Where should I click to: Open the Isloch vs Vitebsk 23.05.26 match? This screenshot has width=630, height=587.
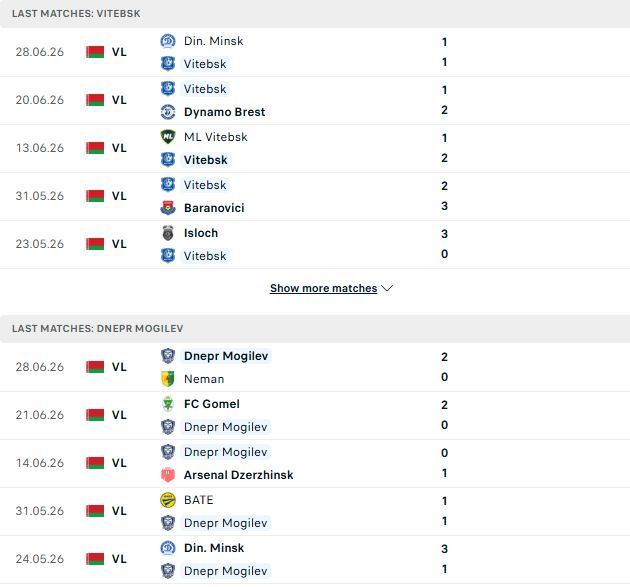click(315, 244)
